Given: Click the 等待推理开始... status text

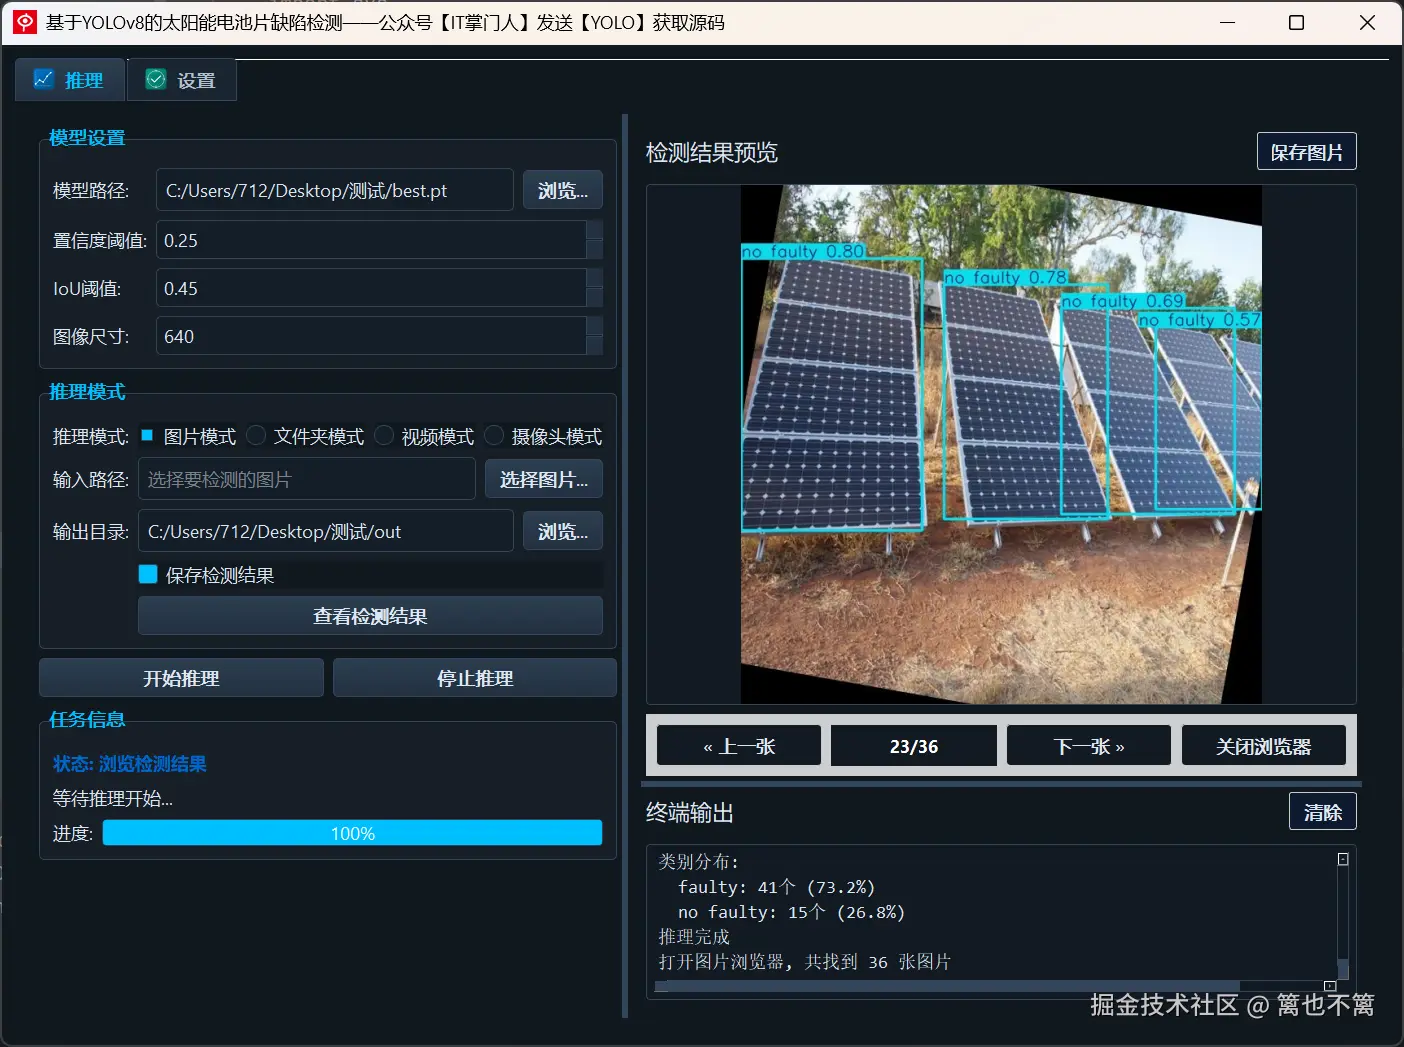Looking at the screenshot, I should [113, 798].
